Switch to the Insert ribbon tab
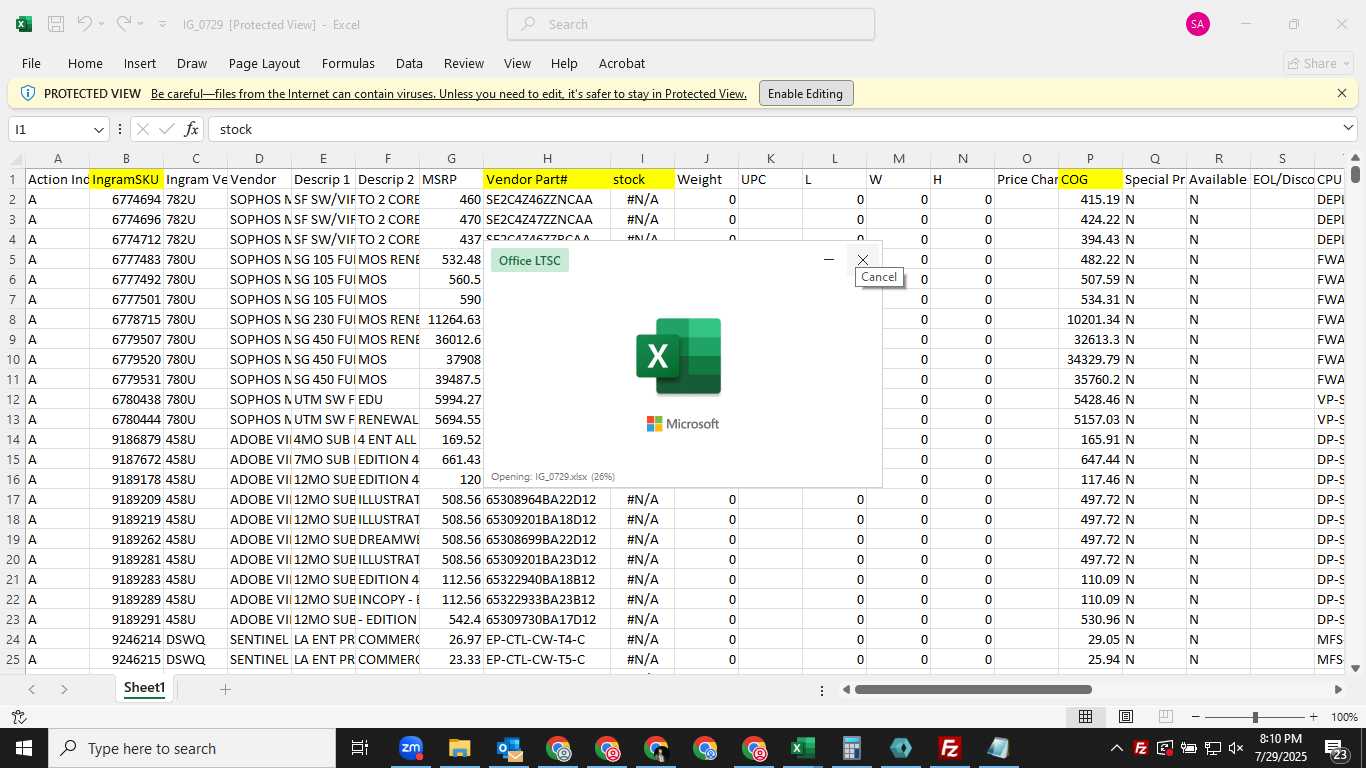 coord(140,63)
